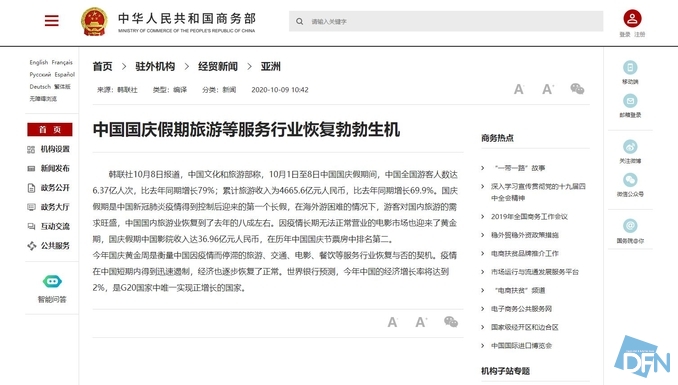Expand the "一带一路" 故事 hot topic
This screenshot has height=385, width=678.
point(520,168)
